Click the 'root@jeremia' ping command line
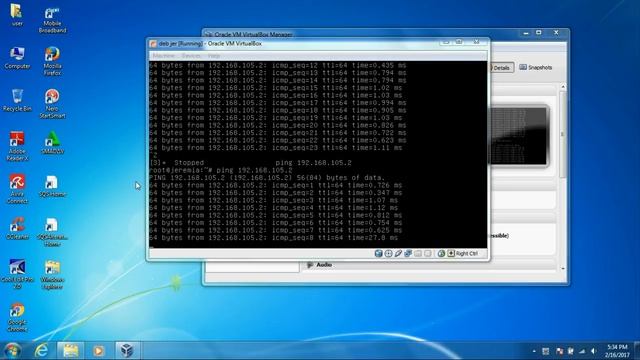 click(221, 170)
